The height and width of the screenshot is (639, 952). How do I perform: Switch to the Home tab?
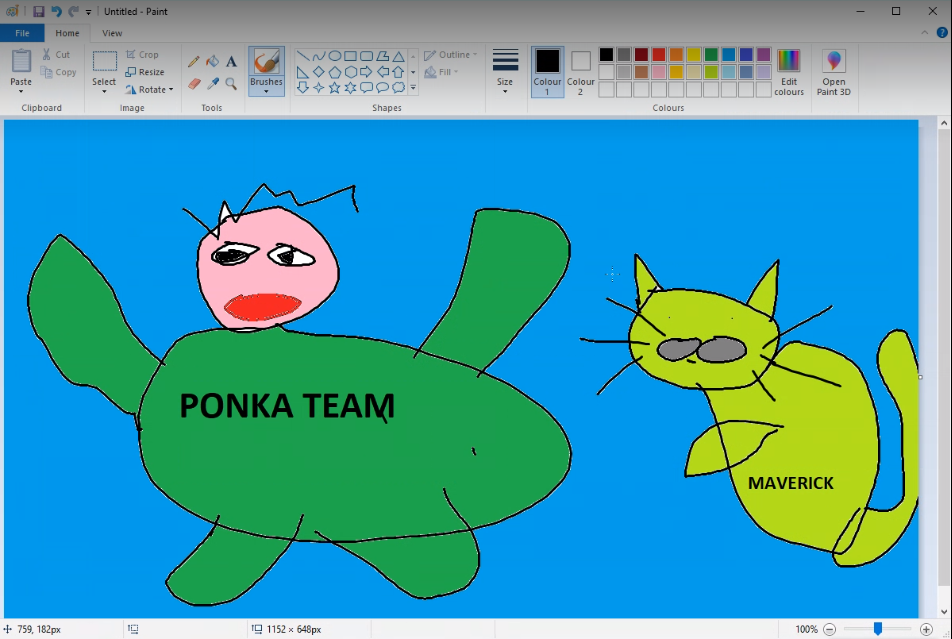(x=67, y=33)
